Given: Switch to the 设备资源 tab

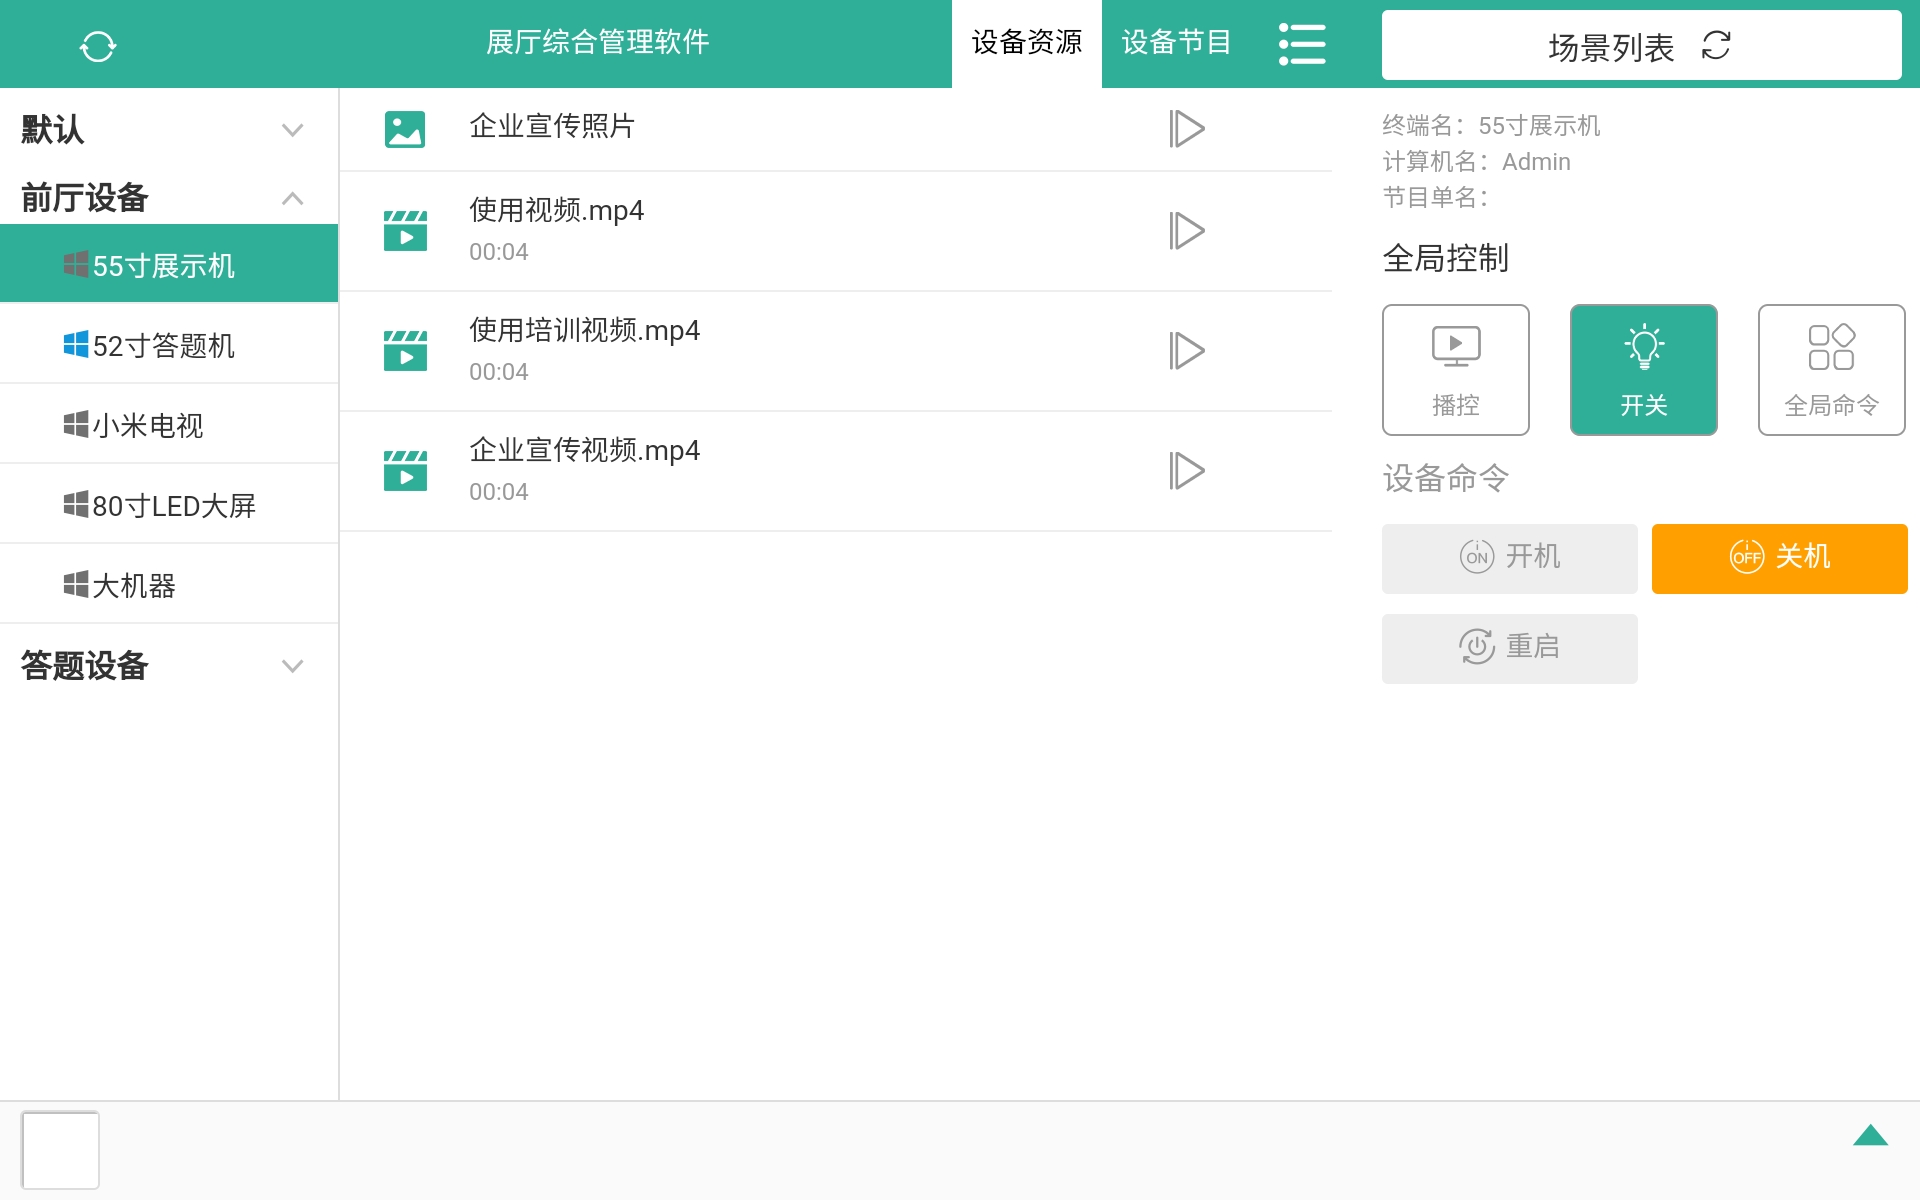Looking at the screenshot, I should pos(1026,43).
